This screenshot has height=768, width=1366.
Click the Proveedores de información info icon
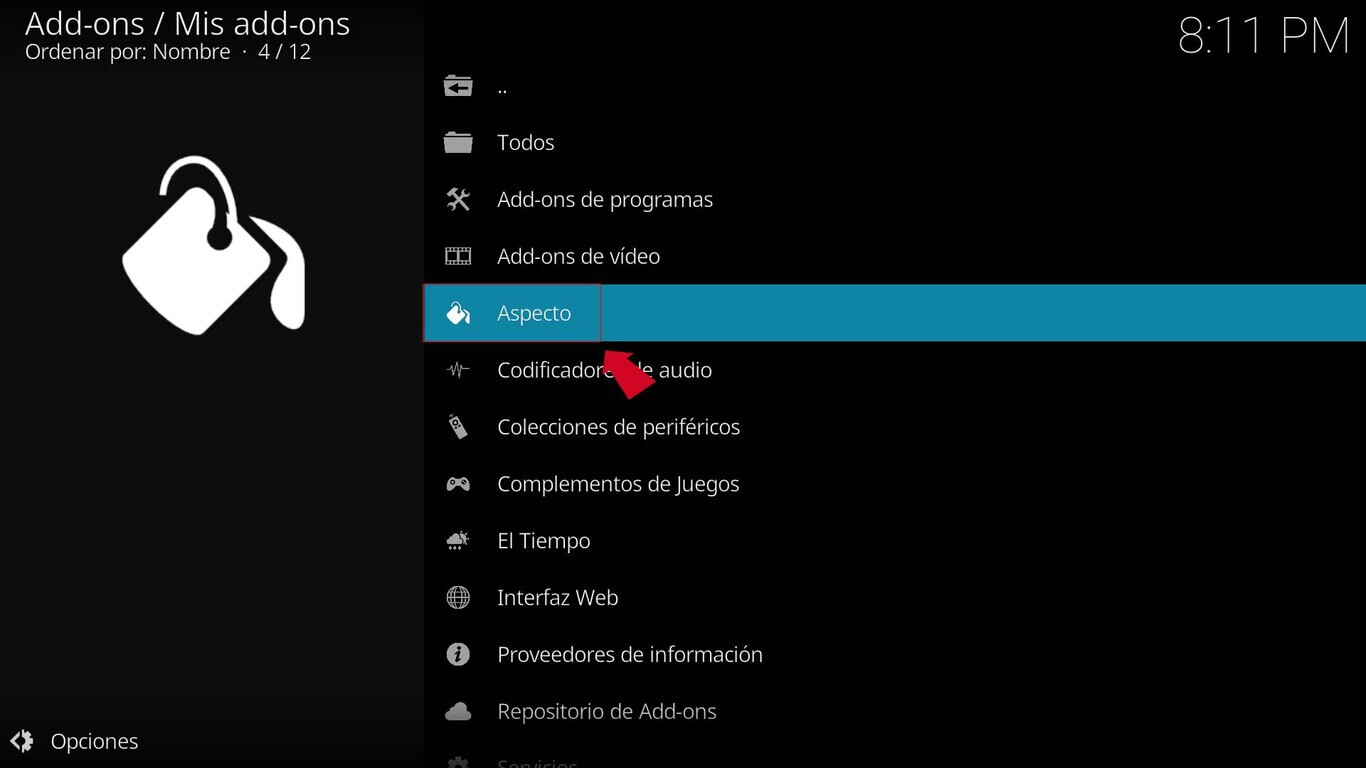pos(458,654)
